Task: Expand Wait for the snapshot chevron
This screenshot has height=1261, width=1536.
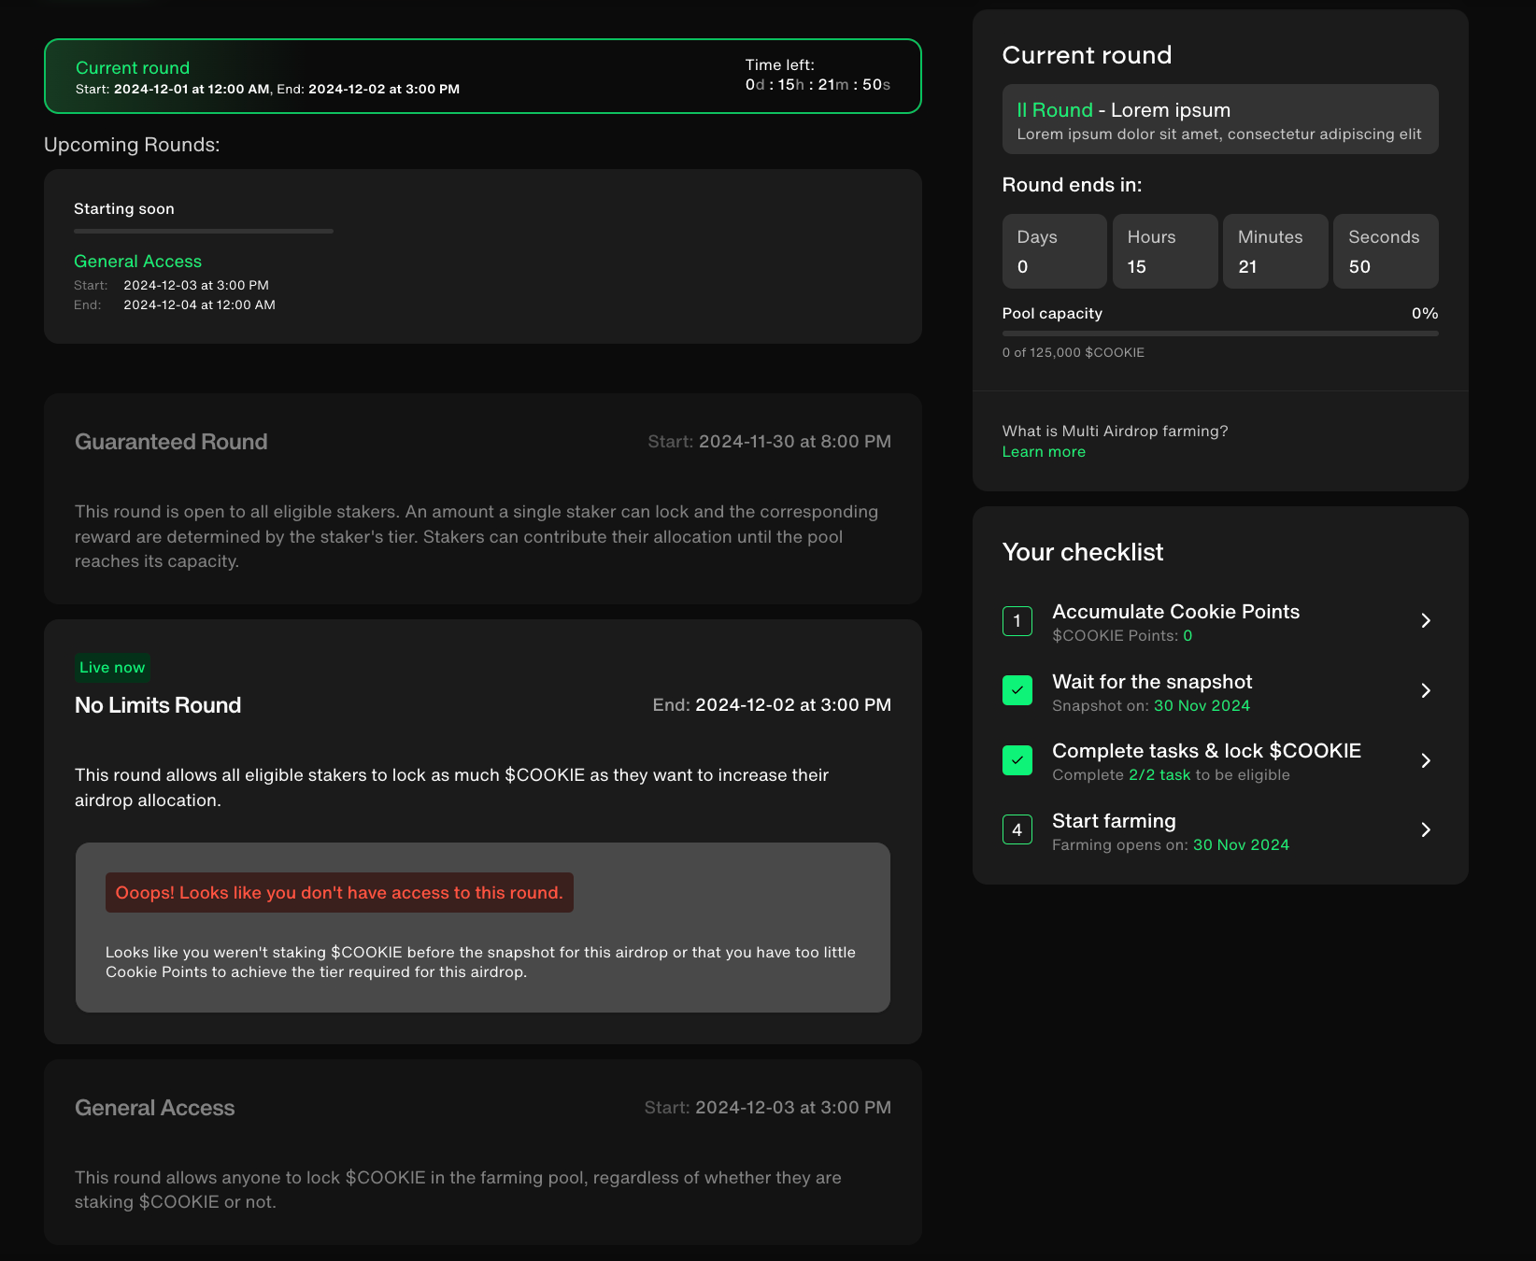Action: tap(1425, 691)
